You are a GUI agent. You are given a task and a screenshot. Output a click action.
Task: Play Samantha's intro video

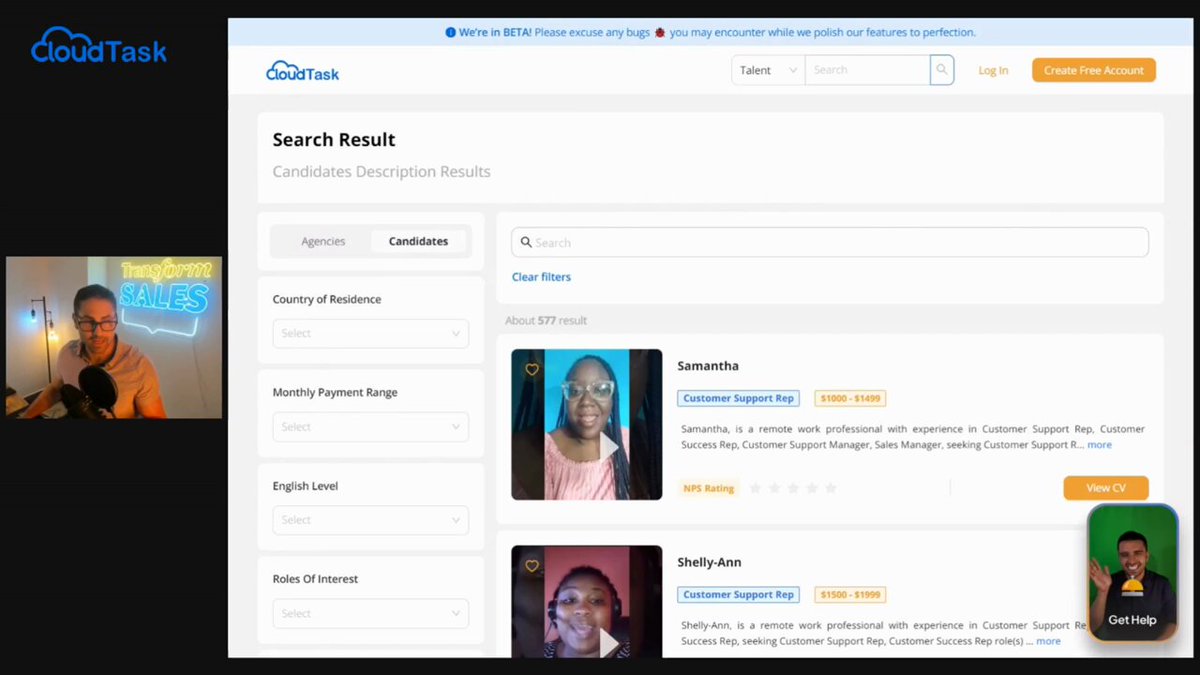[x=609, y=447]
